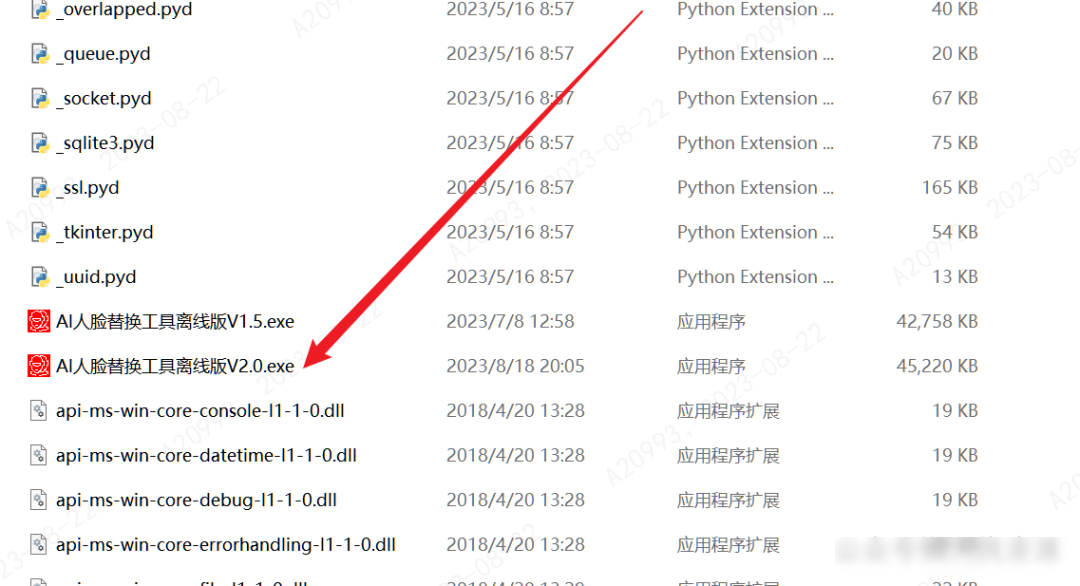
Task: Select AI人脸替换工具离线版V2.0.exe file name
Action: click(x=175, y=366)
